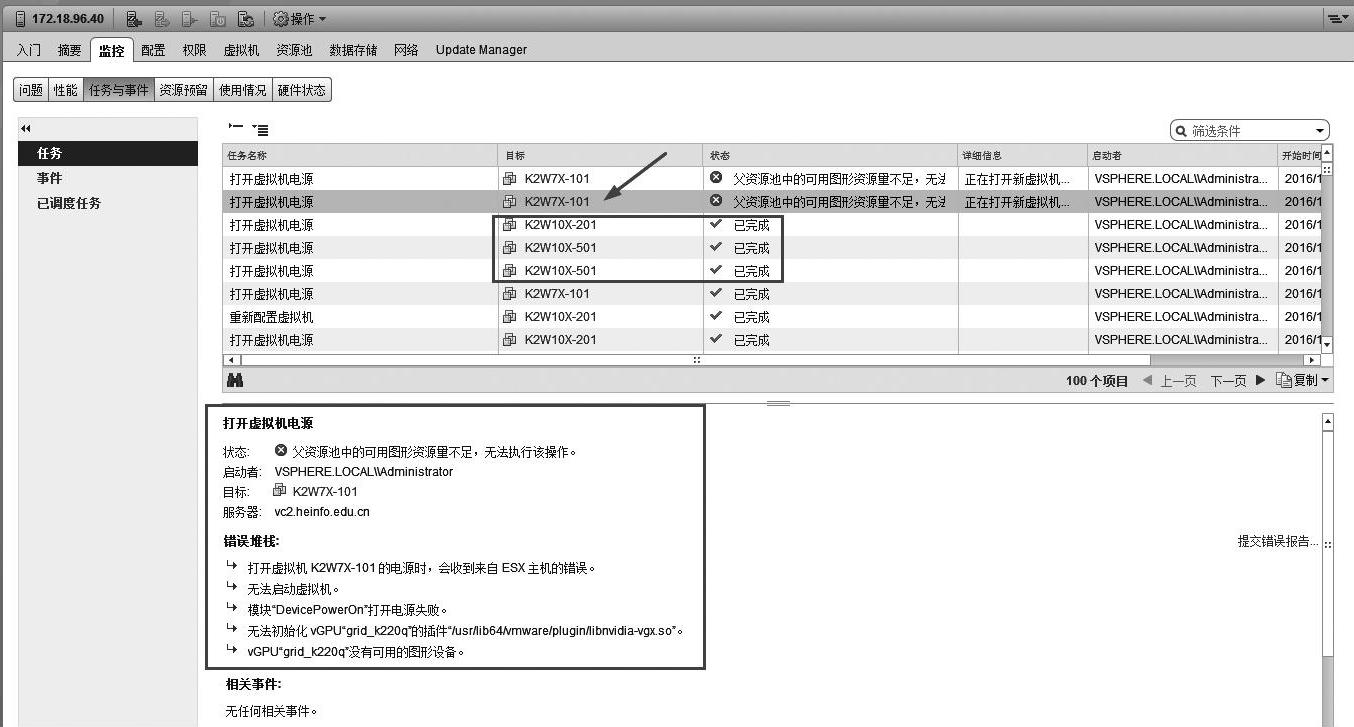Open the 资源预留 sub-tab

[184, 90]
